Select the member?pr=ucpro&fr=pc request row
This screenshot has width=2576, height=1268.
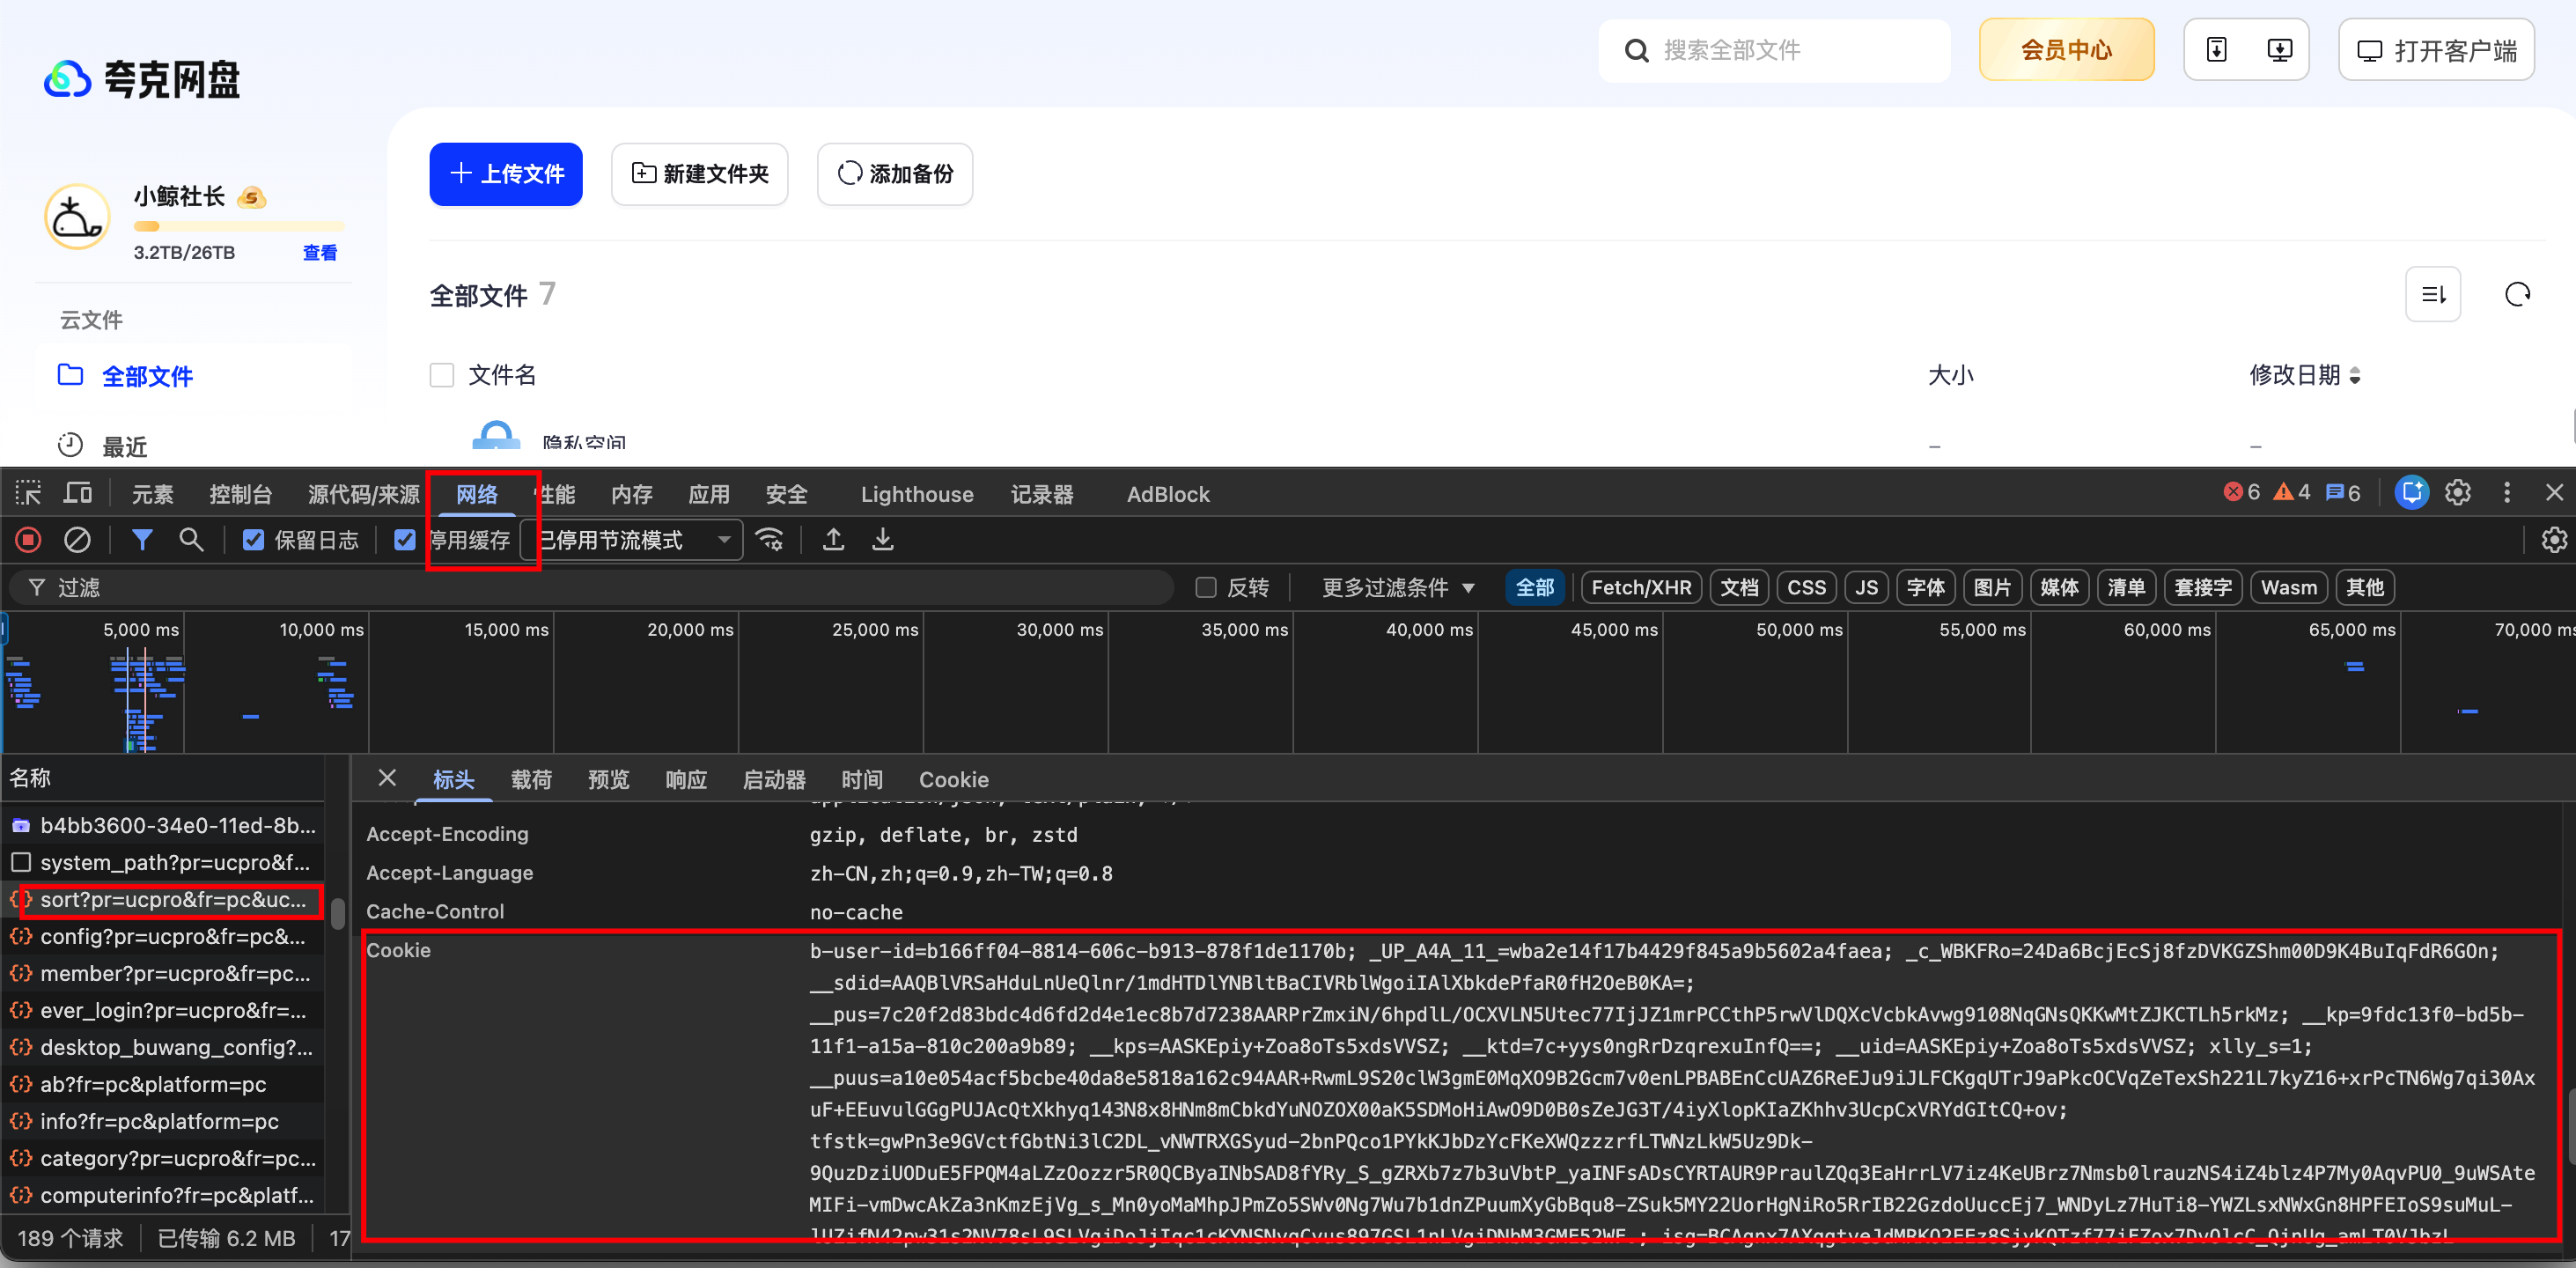(163, 973)
